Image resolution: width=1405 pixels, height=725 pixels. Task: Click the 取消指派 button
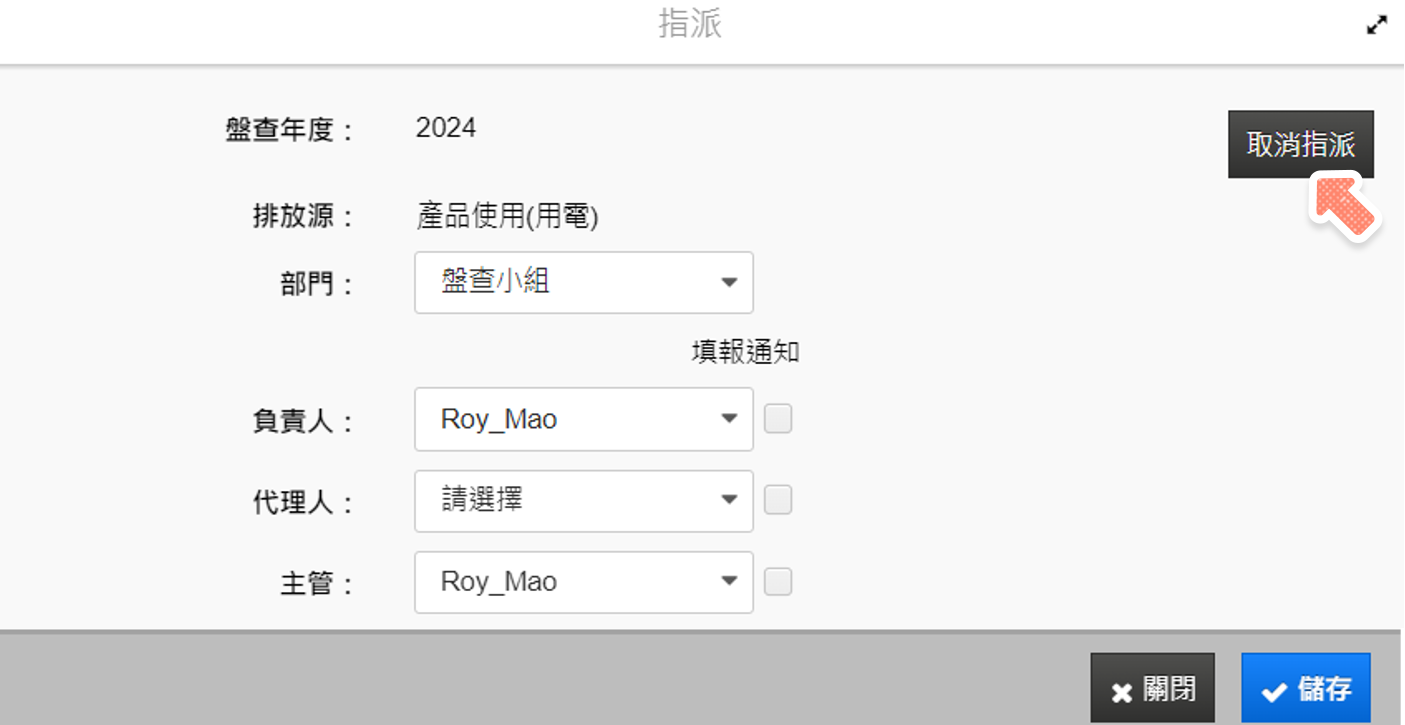click(1300, 145)
